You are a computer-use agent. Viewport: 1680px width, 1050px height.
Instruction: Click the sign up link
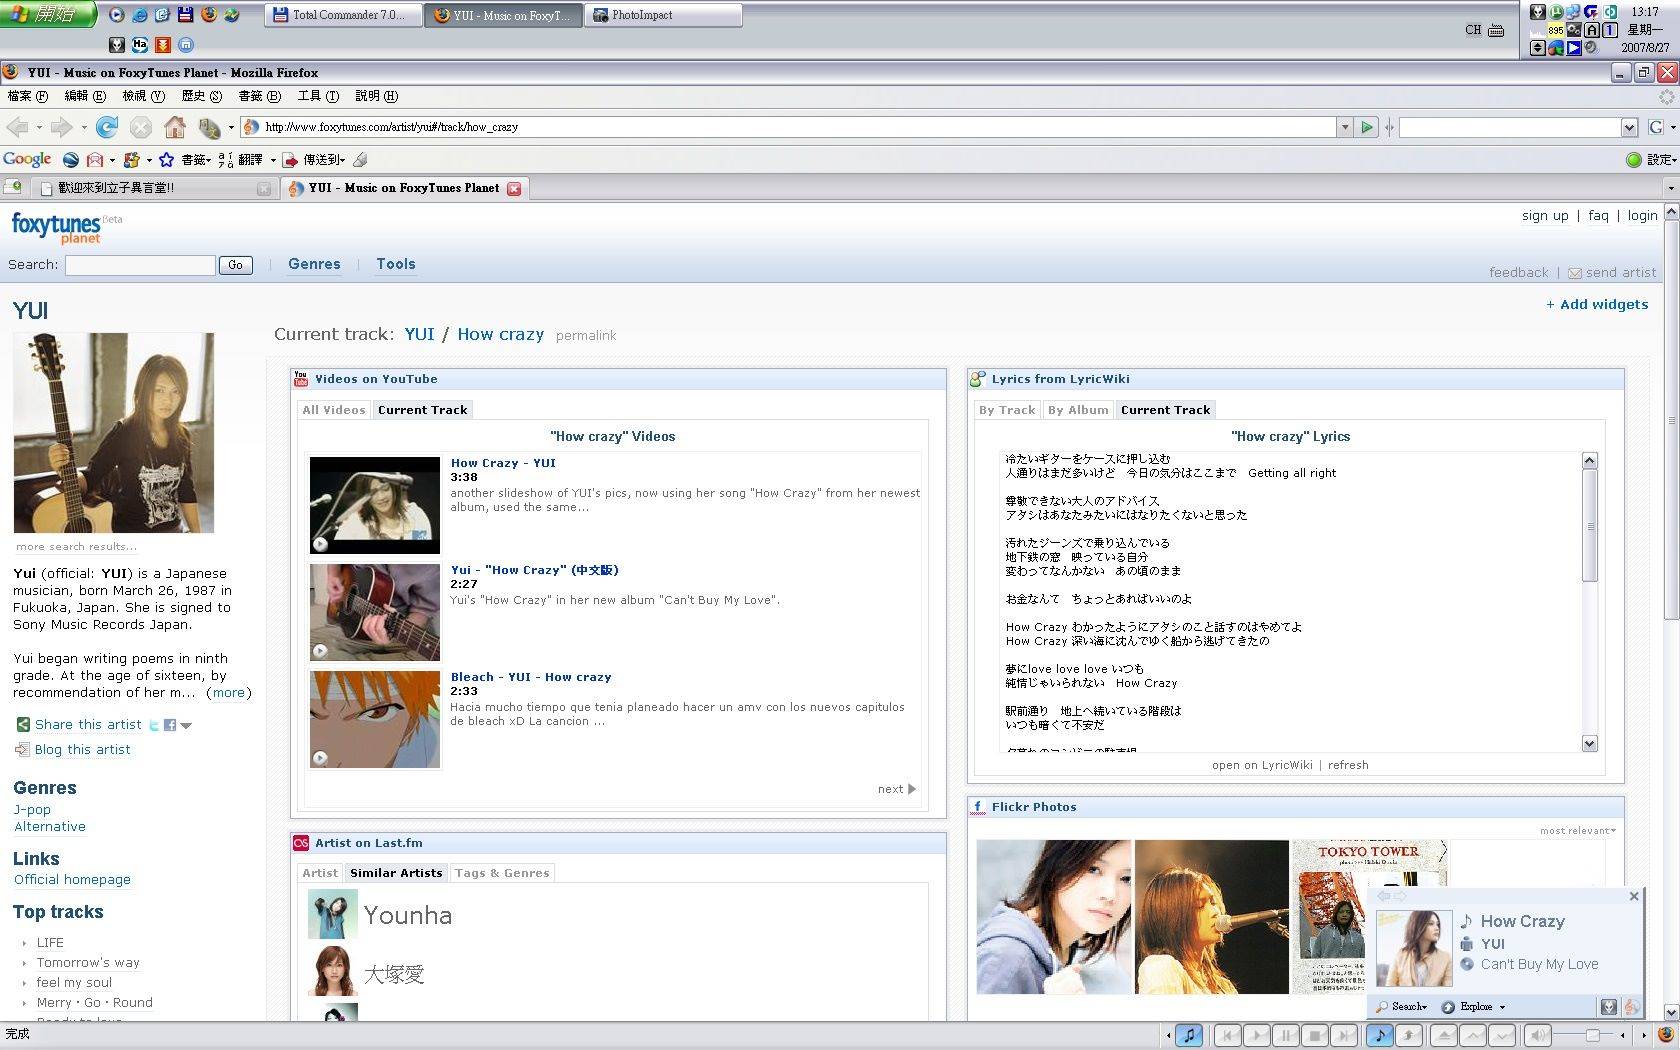1545,215
